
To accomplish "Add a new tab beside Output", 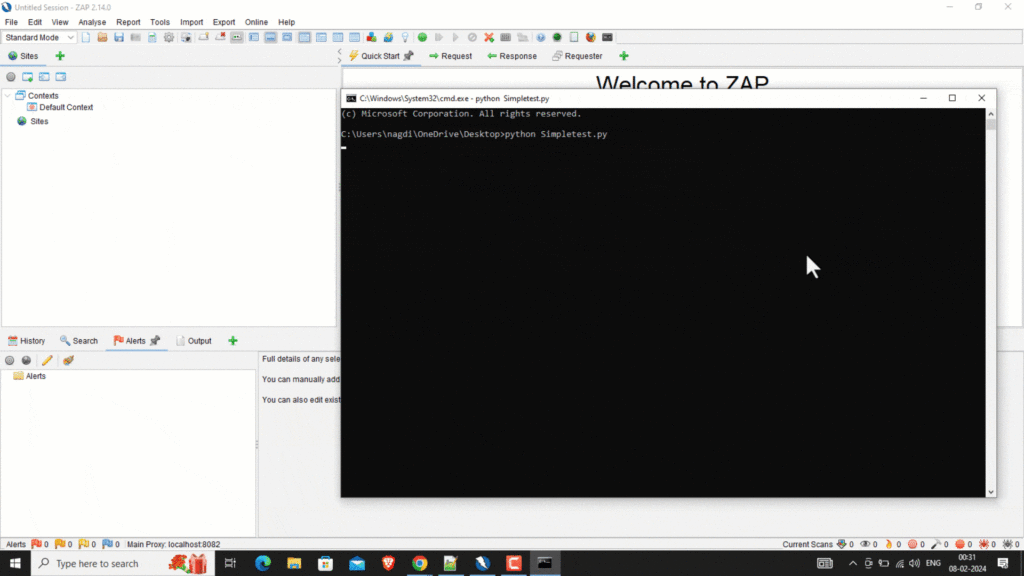I will [233, 340].
